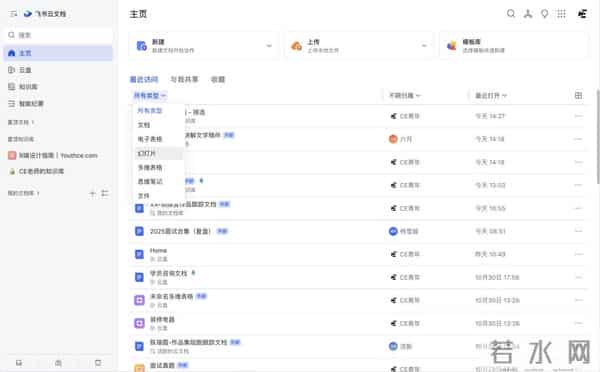Open the Home document
The height and width of the screenshot is (372, 600).
(x=158, y=251)
